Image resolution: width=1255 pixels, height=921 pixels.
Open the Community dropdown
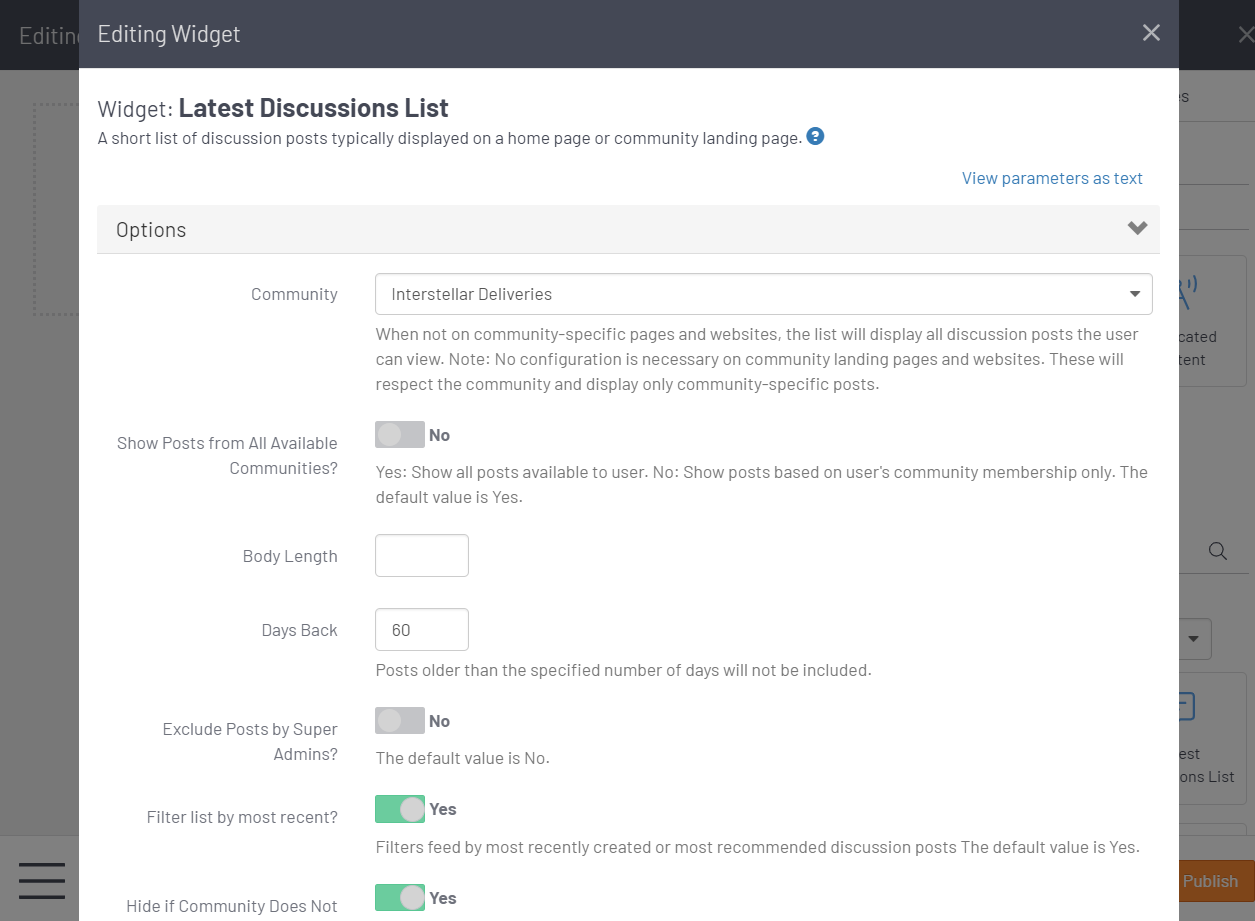[x=763, y=294]
